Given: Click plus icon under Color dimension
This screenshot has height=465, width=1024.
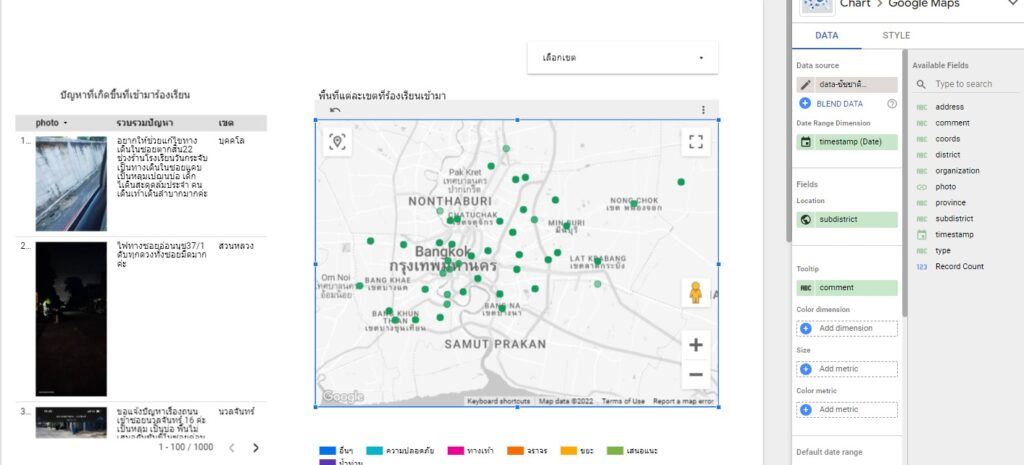Looking at the screenshot, I should coord(806,329).
